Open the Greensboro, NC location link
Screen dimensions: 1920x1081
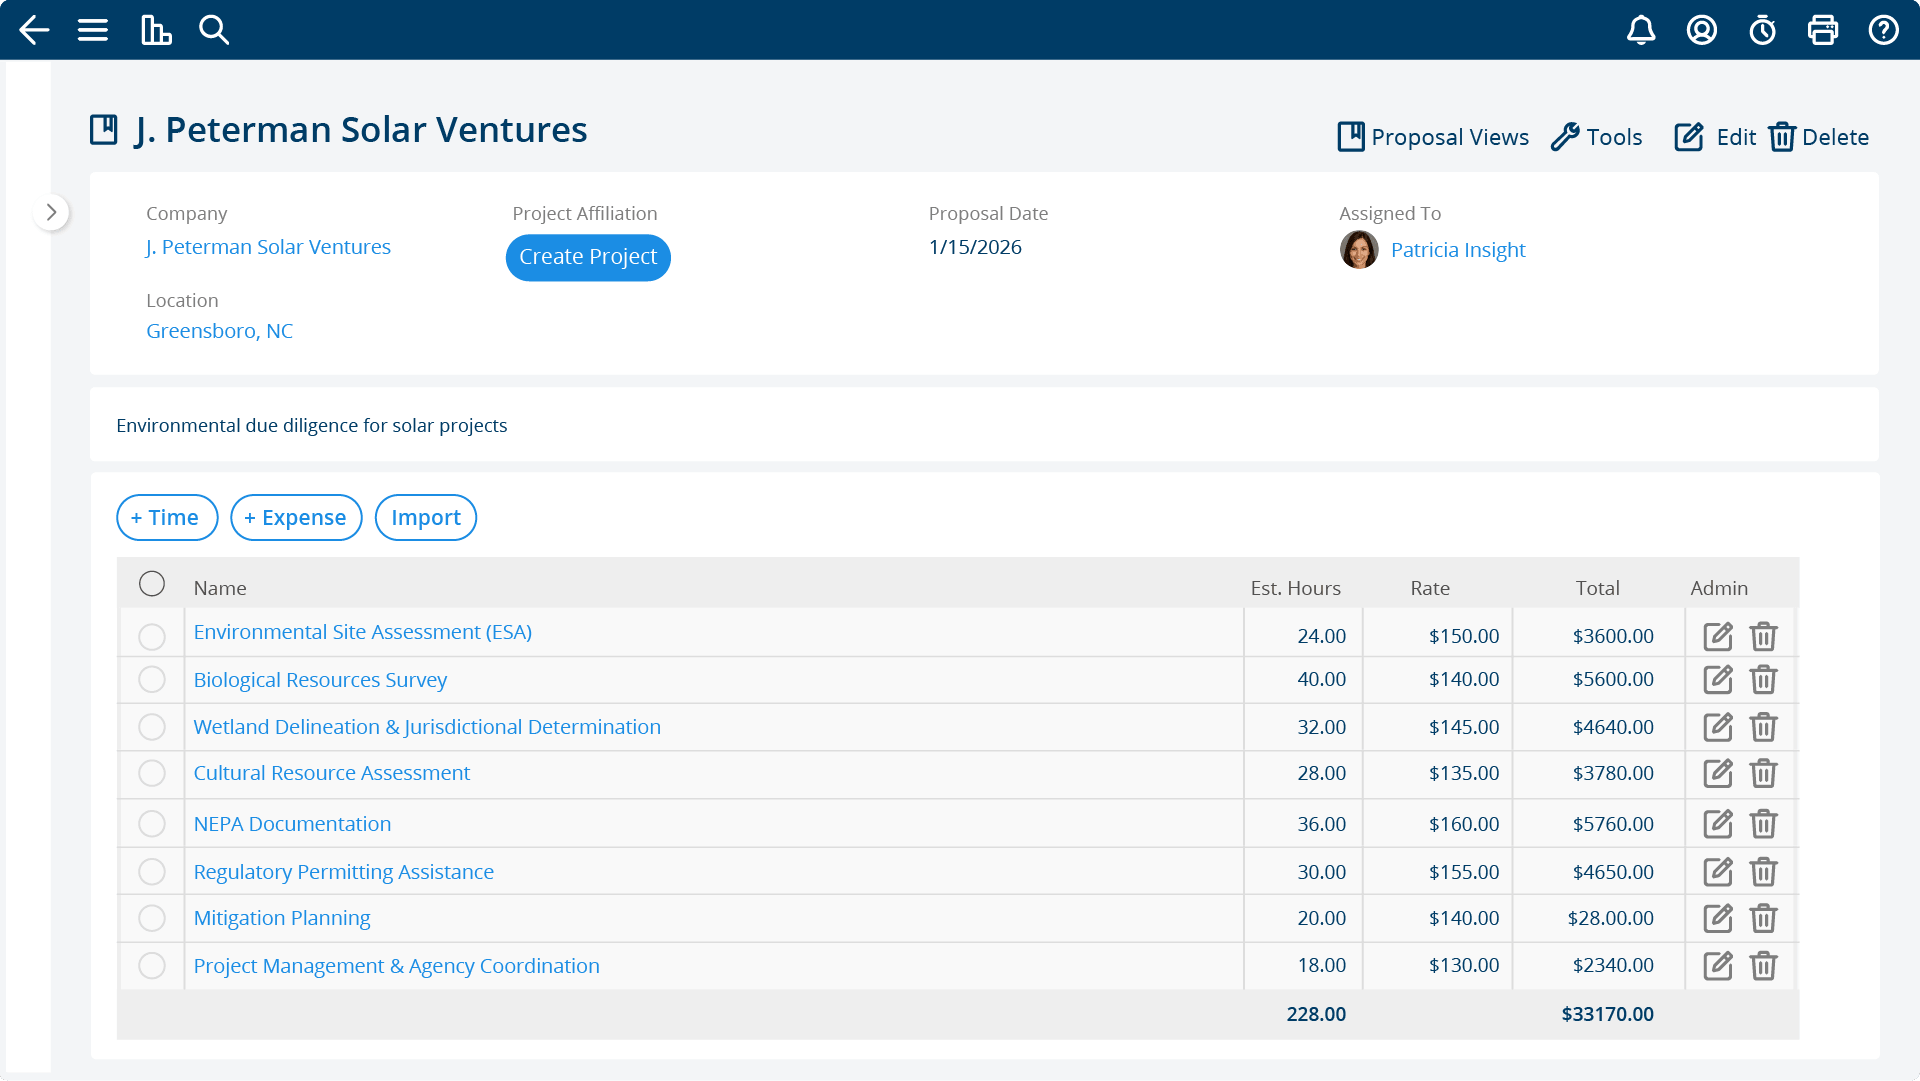[x=220, y=331]
